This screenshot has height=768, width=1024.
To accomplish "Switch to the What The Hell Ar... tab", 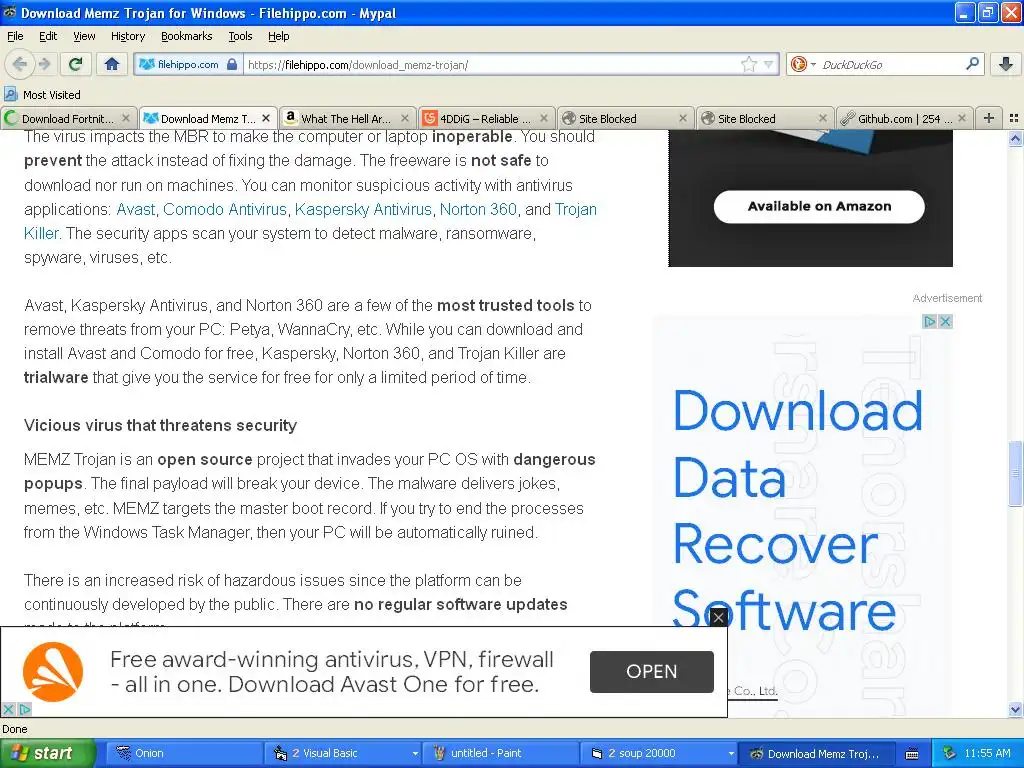I will click(348, 118).
